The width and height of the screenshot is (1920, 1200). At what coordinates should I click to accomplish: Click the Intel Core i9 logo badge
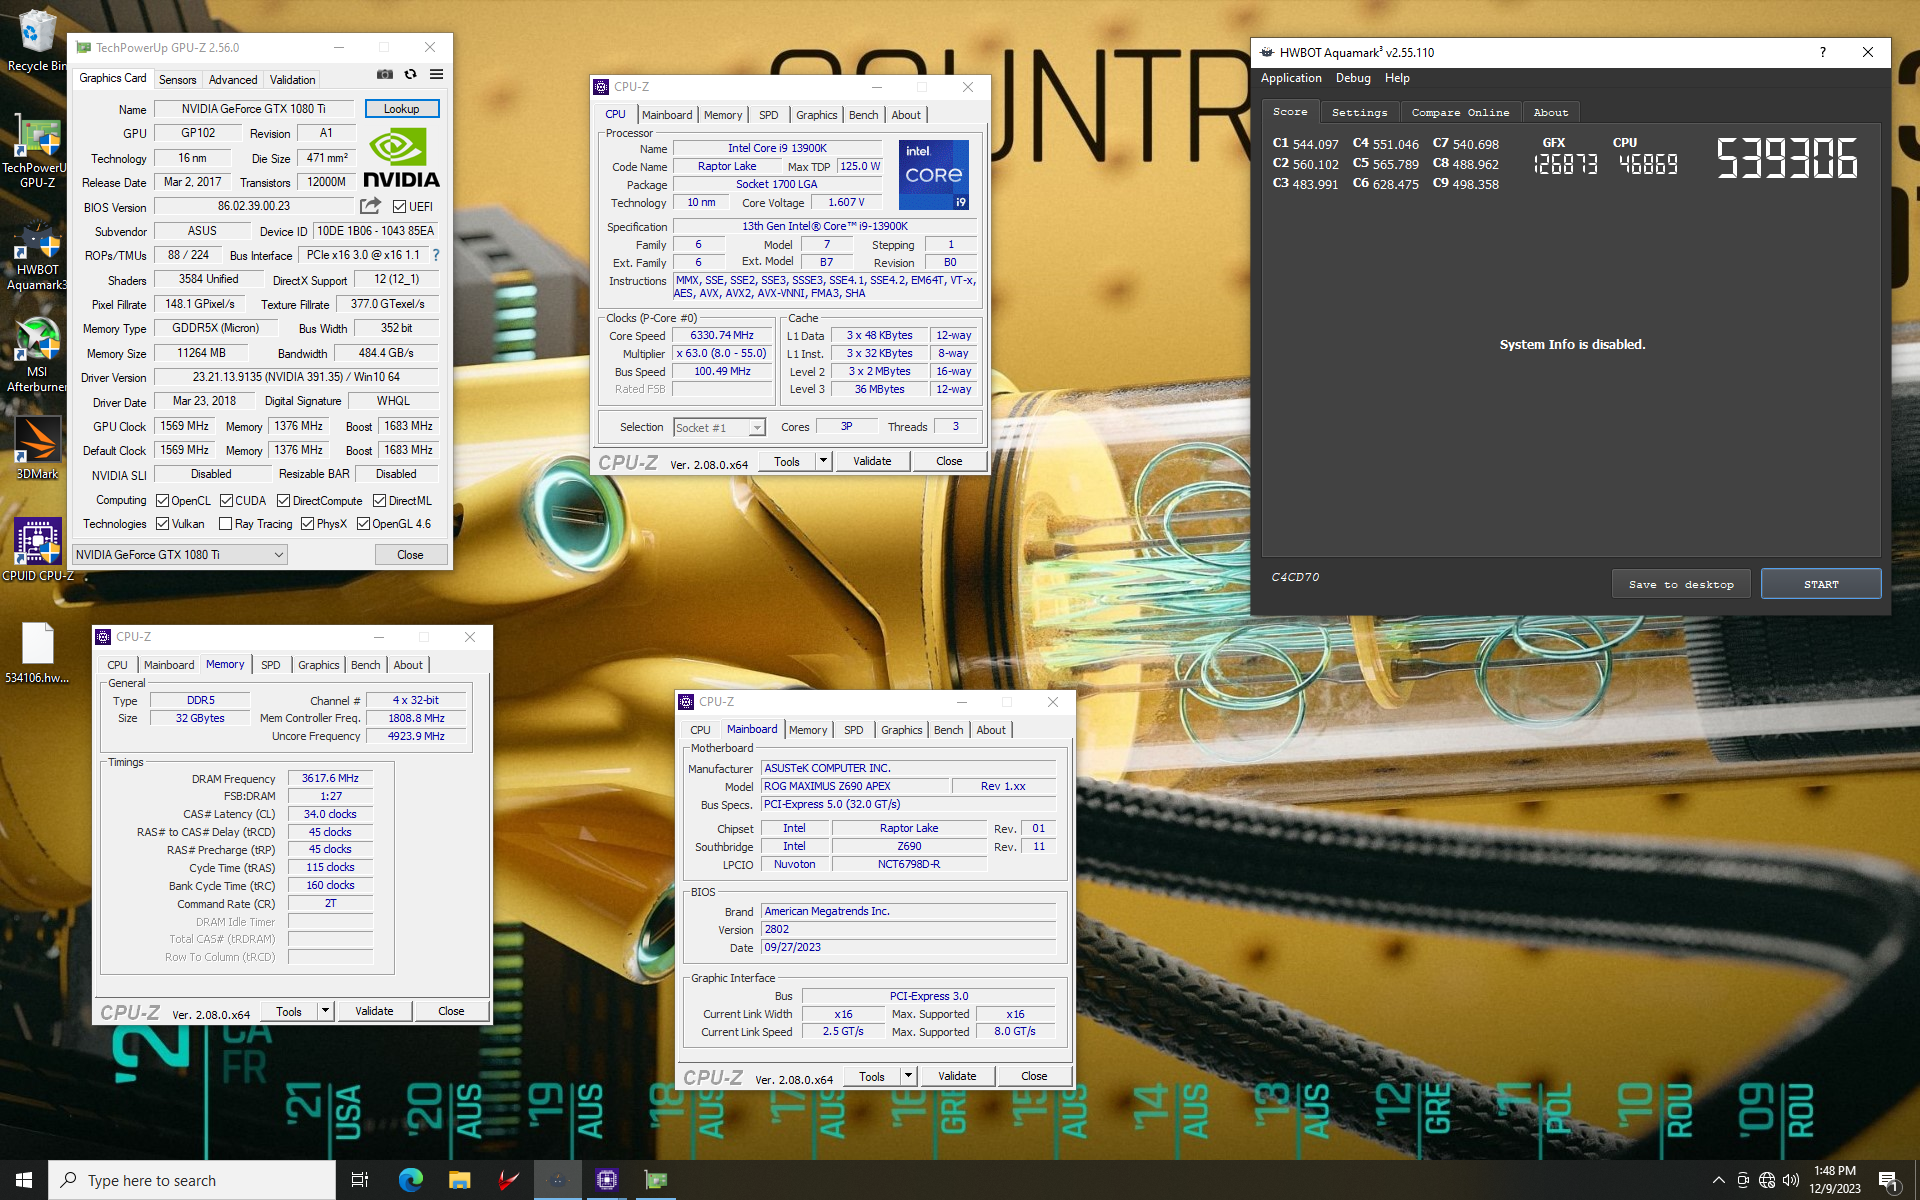934,174
